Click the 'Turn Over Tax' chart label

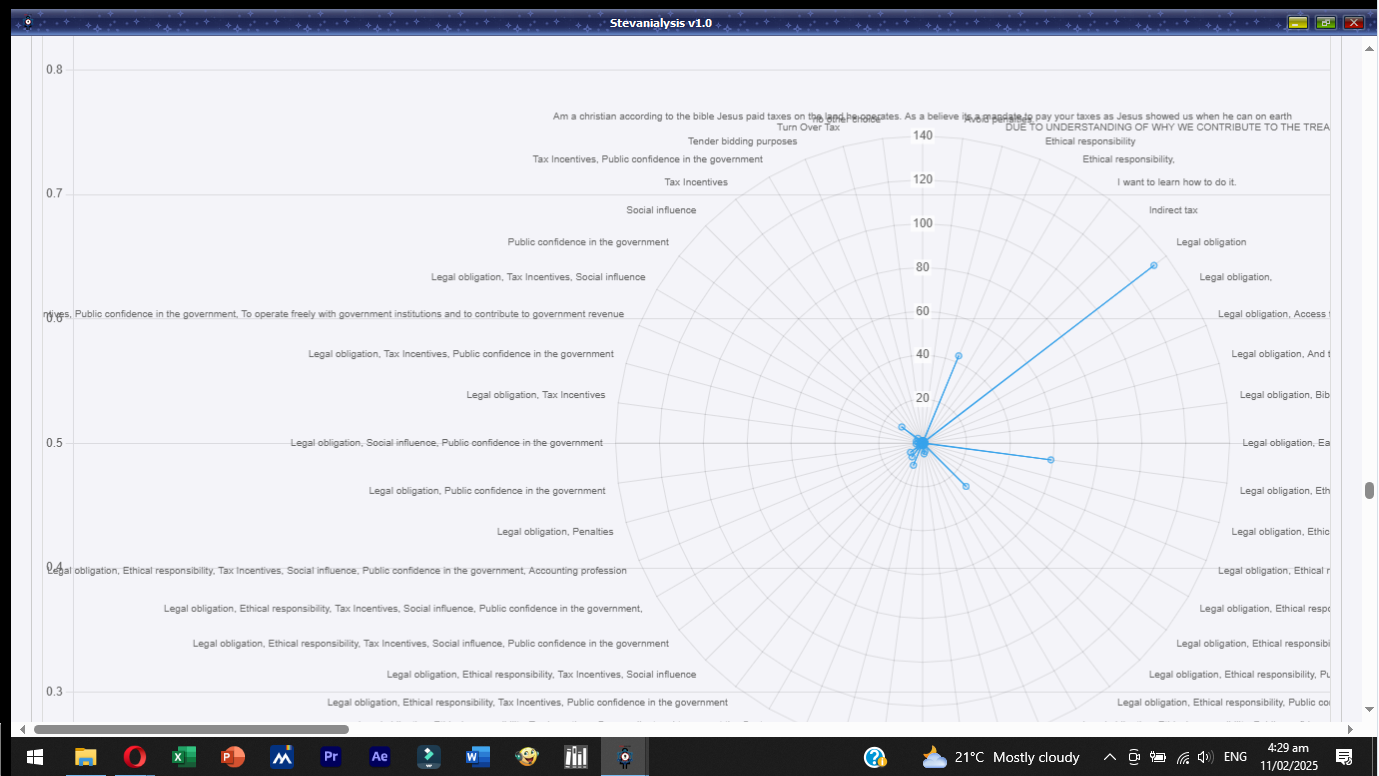pos(809,127)
